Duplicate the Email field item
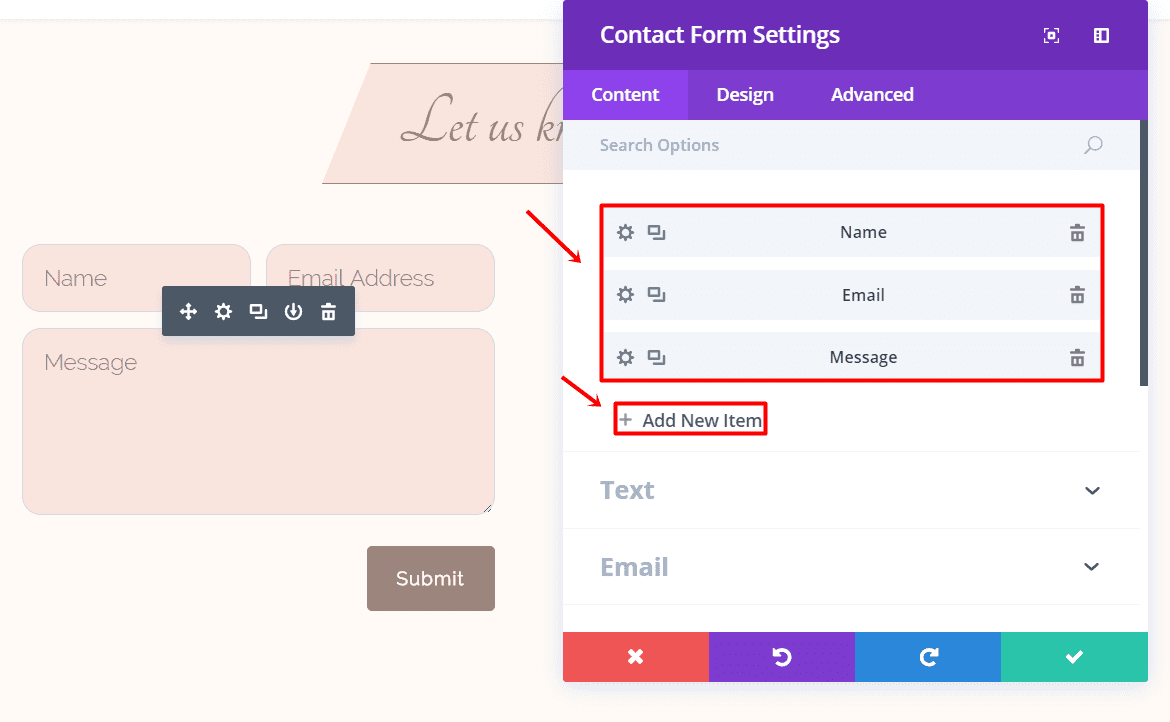This screenshot has height=722, width=1170. pos(656,295)
